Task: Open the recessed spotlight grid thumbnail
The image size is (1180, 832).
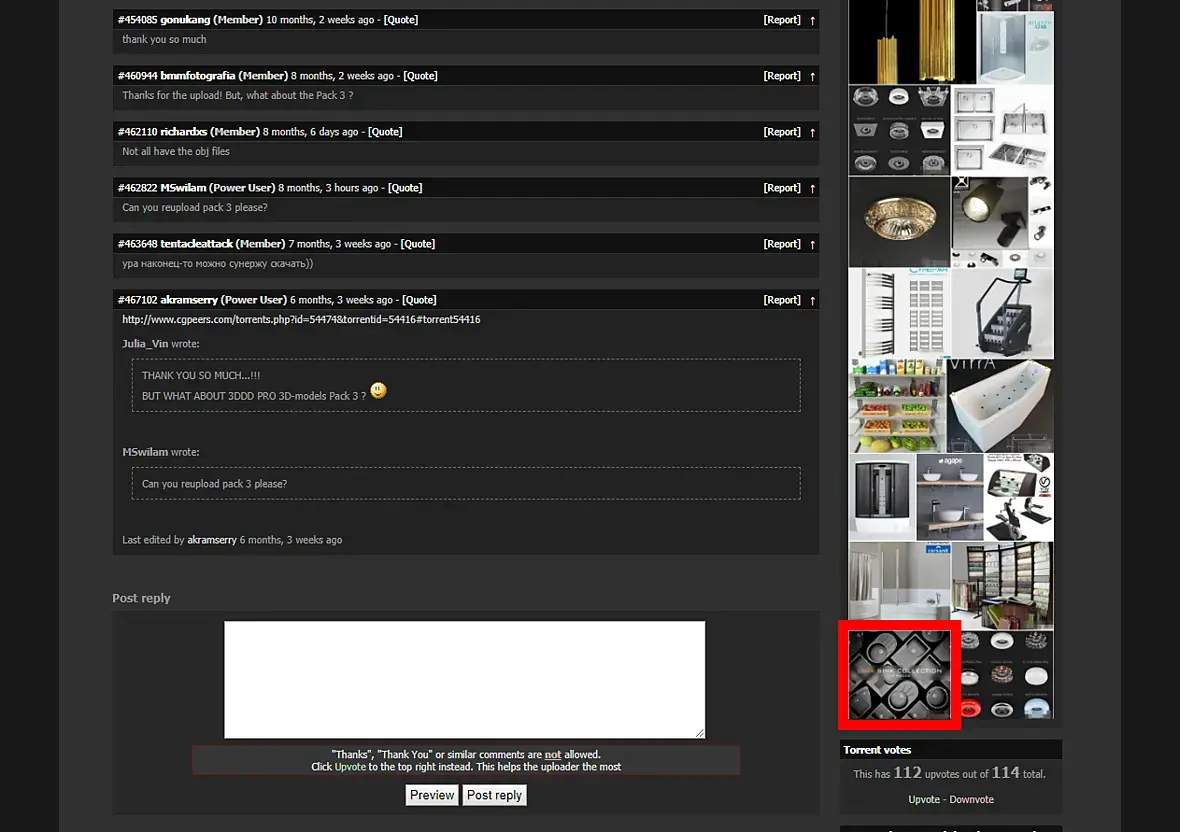Action: pos(899,129)
